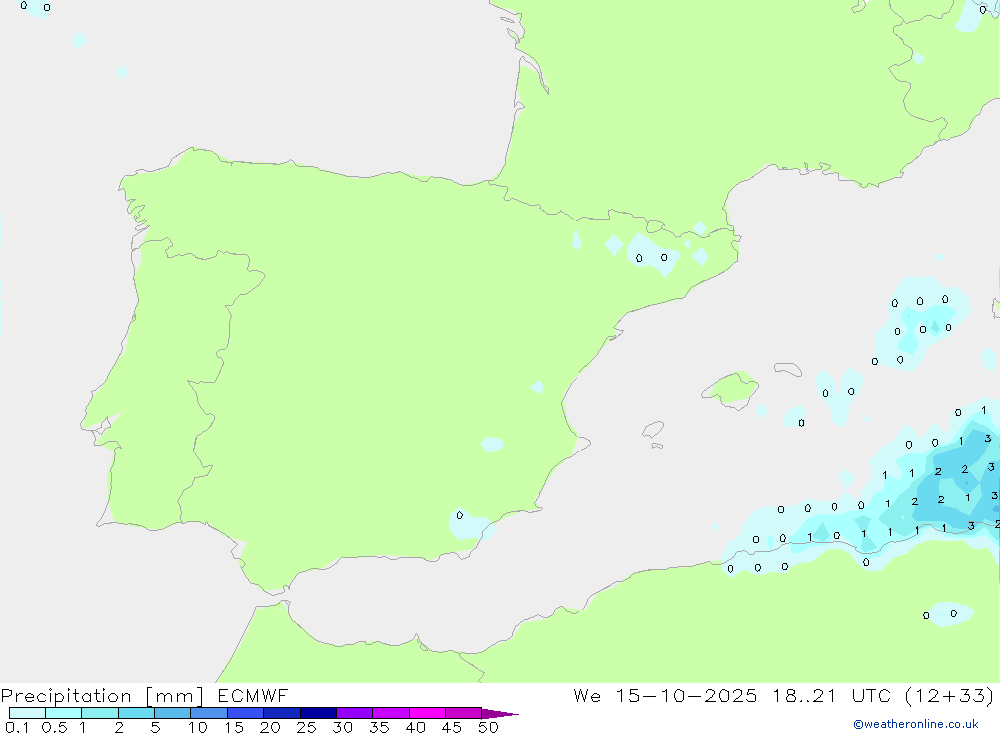Click the legend scale label '0.1'
The image size is (1000, 733).
point(17,727)
